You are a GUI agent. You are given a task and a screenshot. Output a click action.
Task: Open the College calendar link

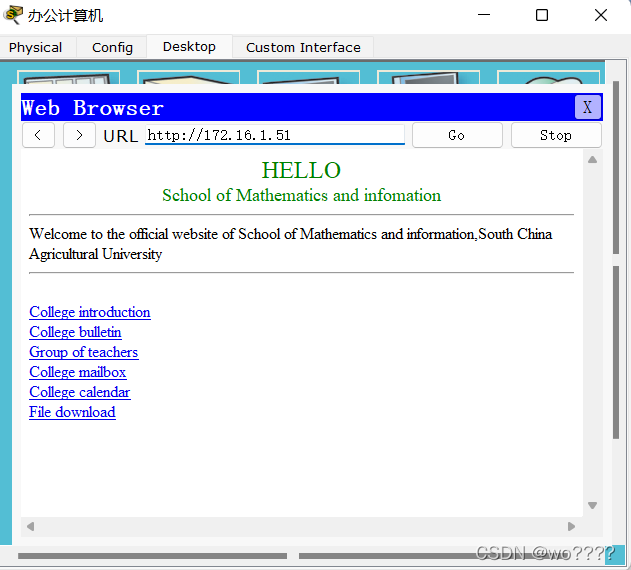coord(80,392)
